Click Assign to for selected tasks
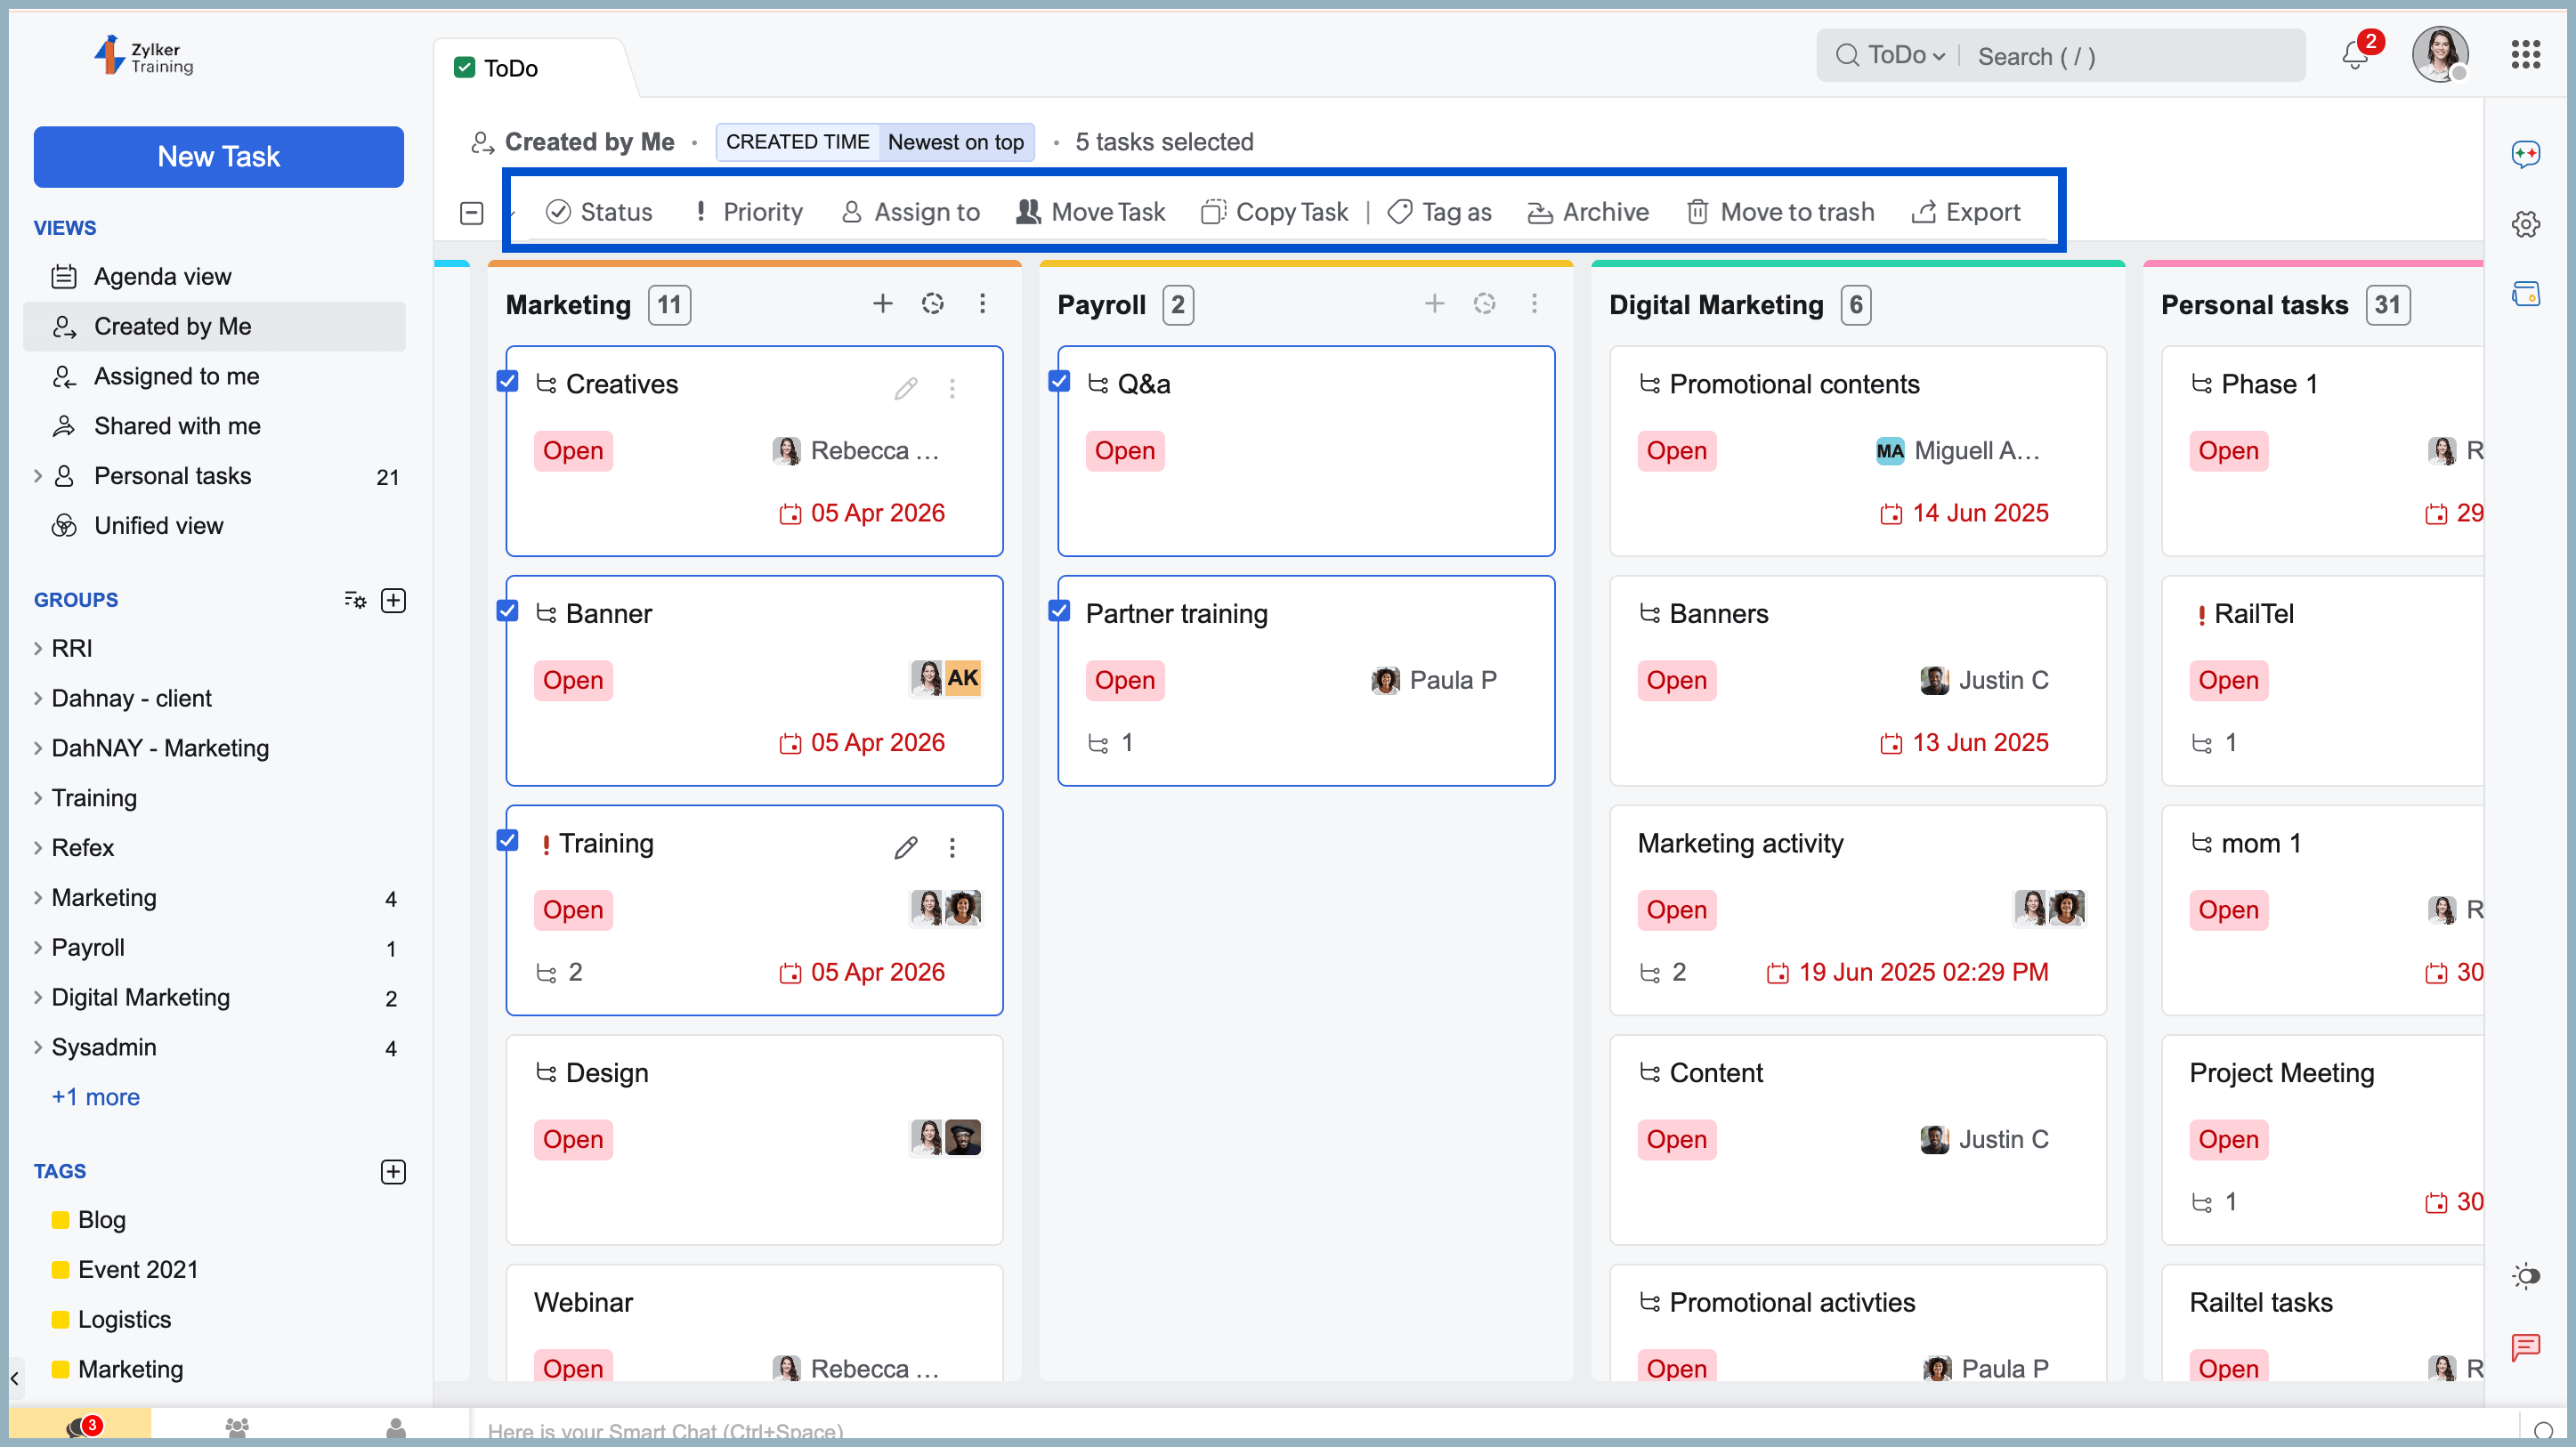The image size is (2576, 1447). (910, 212)
